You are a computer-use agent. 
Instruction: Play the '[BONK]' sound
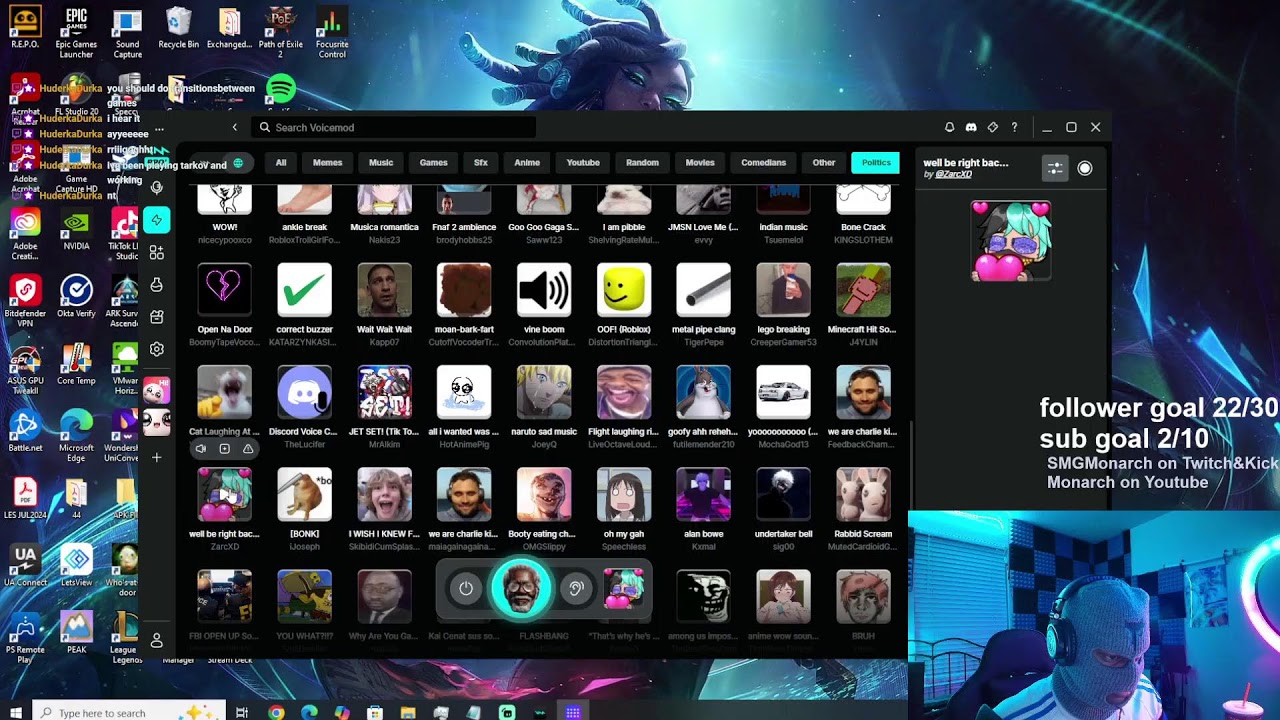[304, 494]
